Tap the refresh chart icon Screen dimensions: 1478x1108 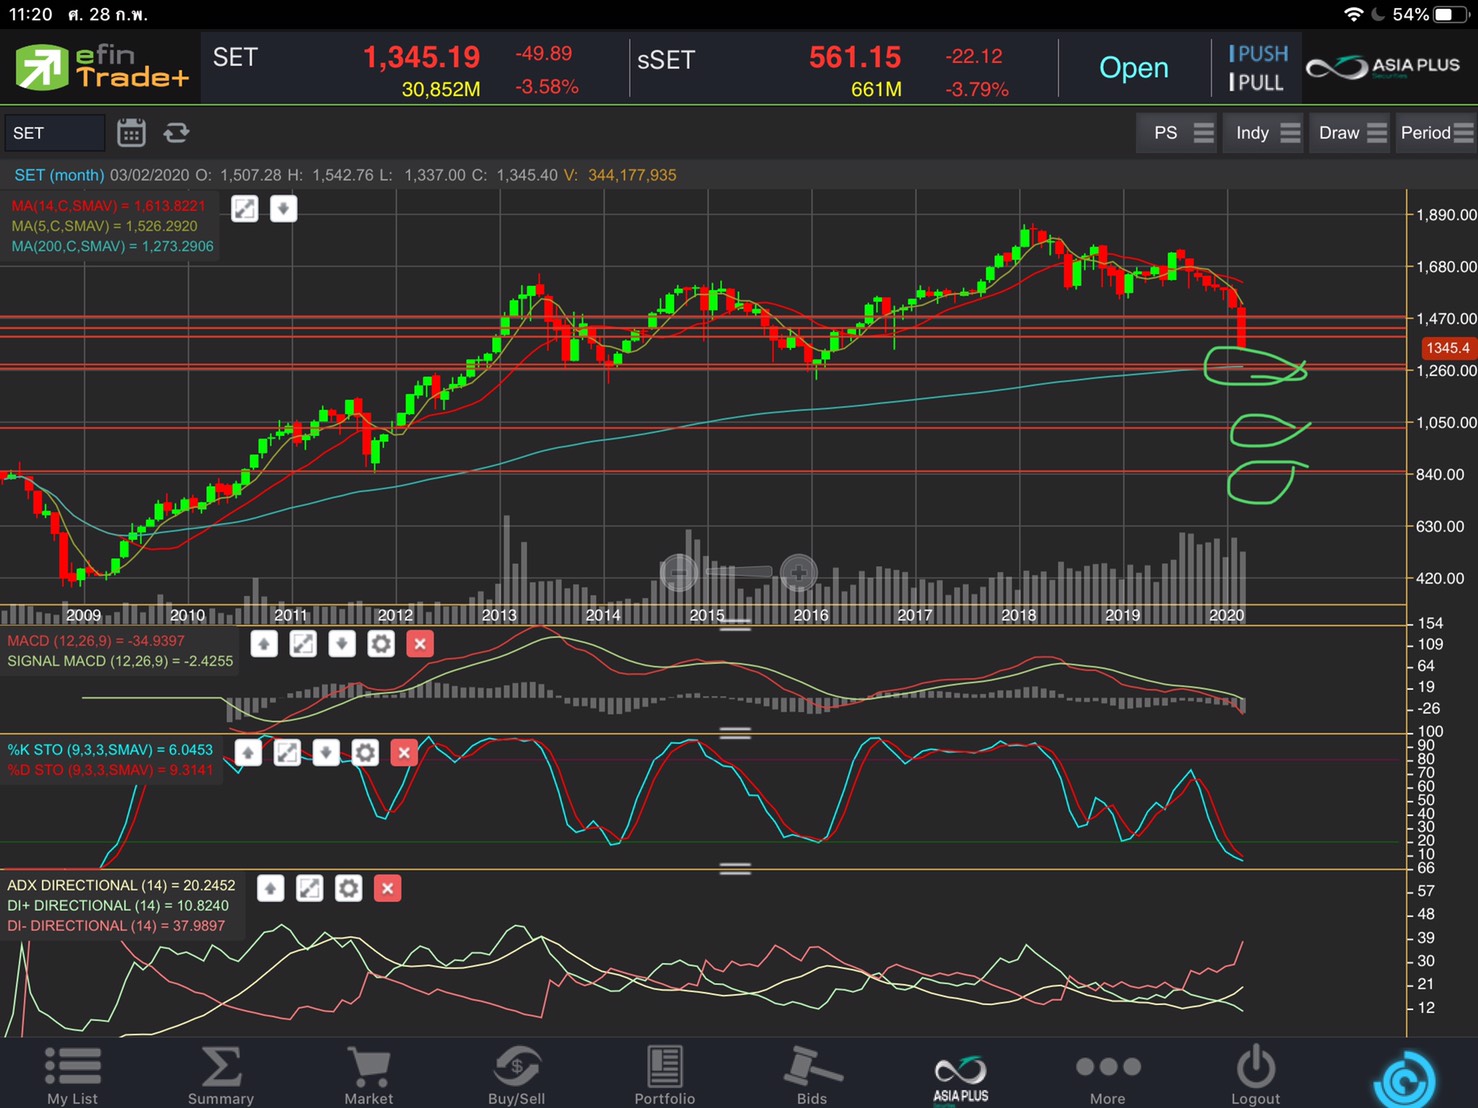pyautogui.click(x=176, y=133)
